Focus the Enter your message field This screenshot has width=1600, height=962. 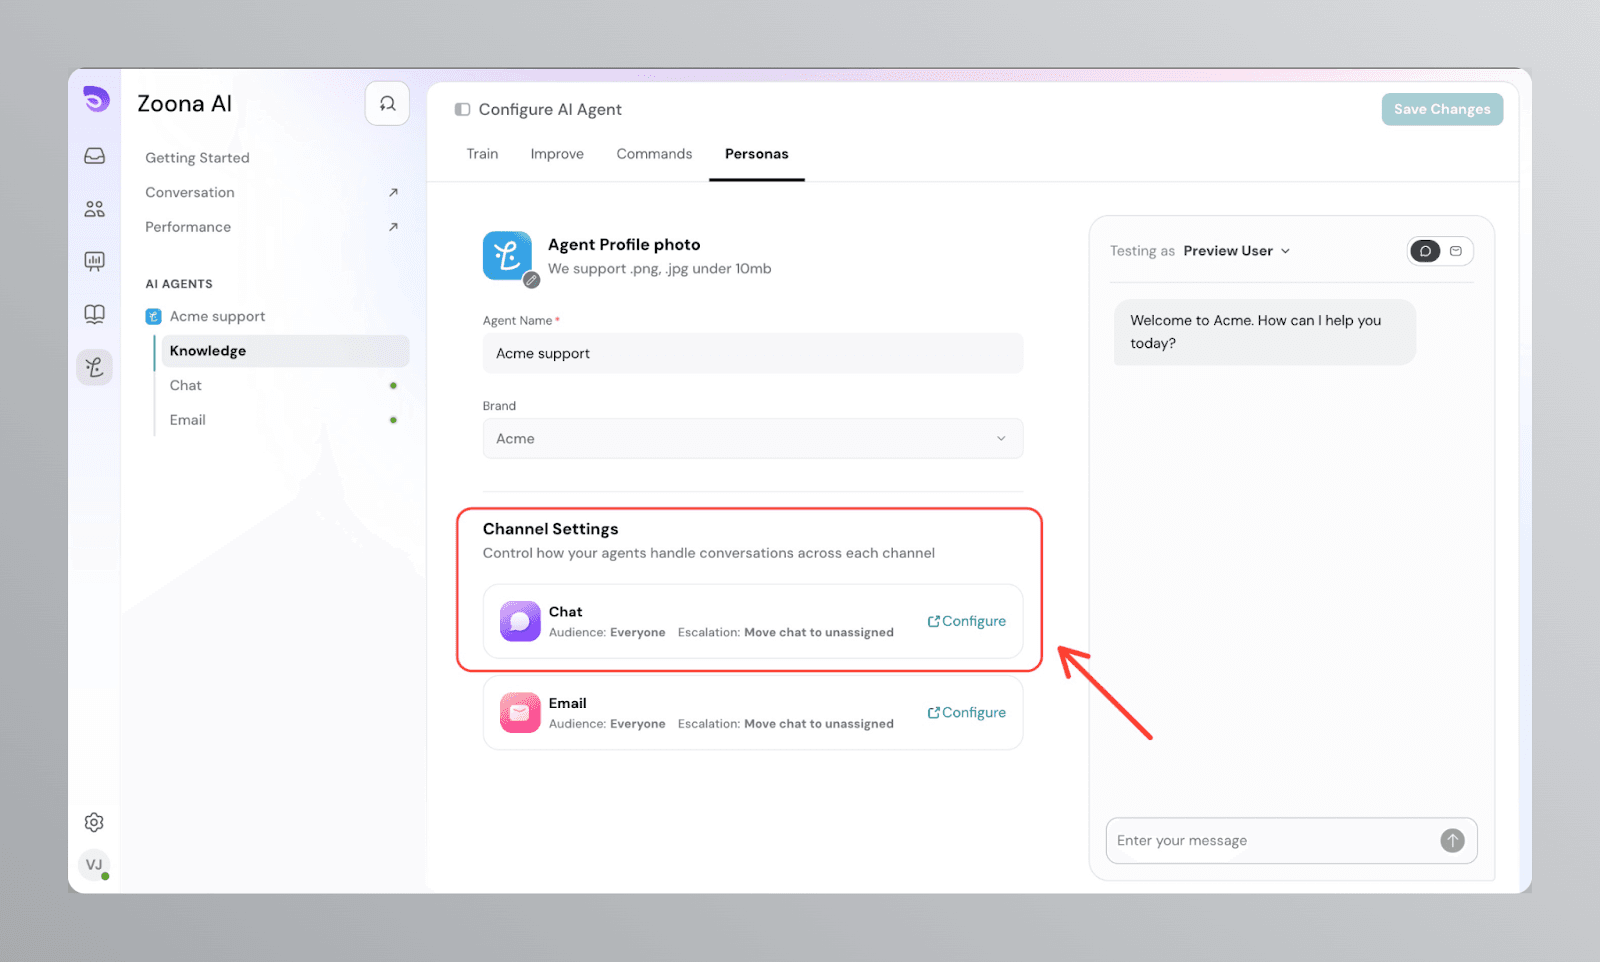pos(1270,841)
